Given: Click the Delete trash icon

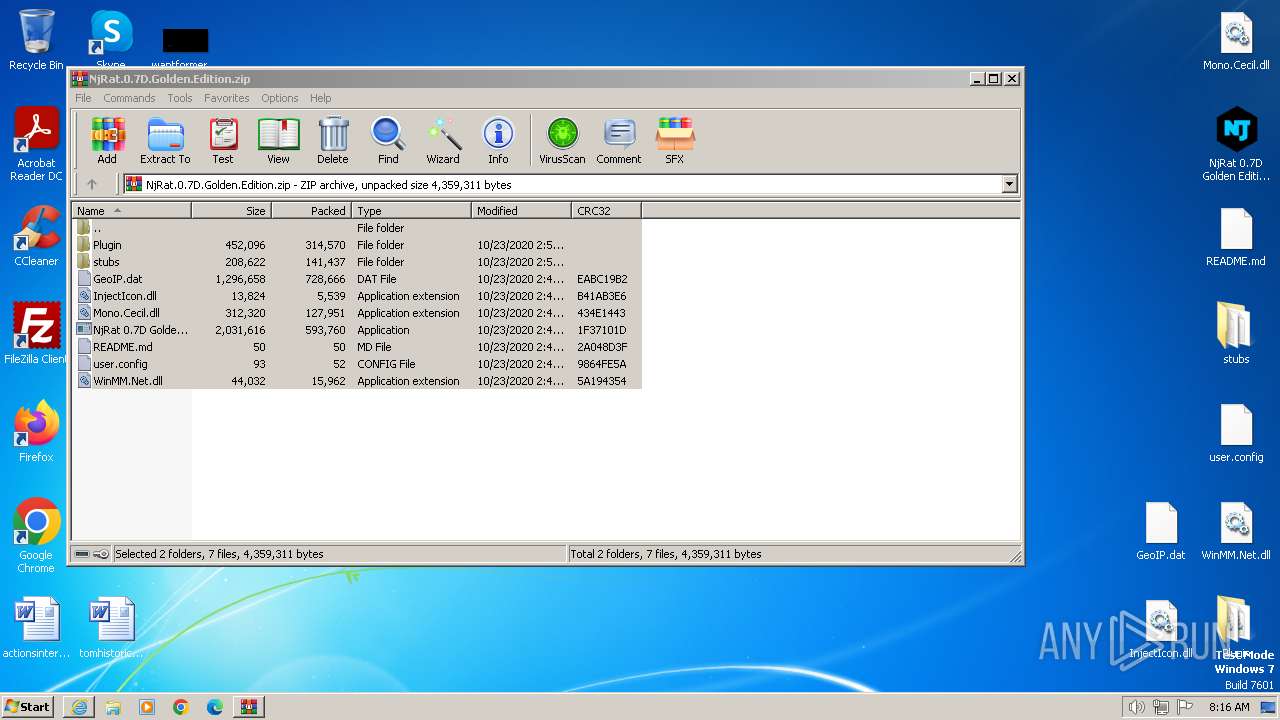Looking at the screenshot, I should coord(333,141).
